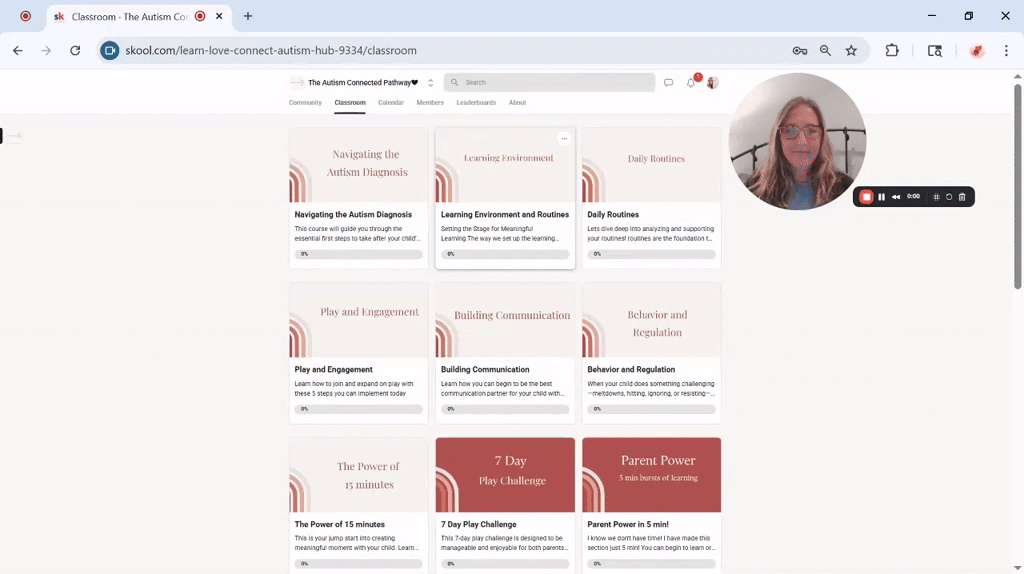The height and width of the screenshot is (574, 1024).
Task: Stop the screen recording
Action: pyautogui.click(x=866, y=197)
